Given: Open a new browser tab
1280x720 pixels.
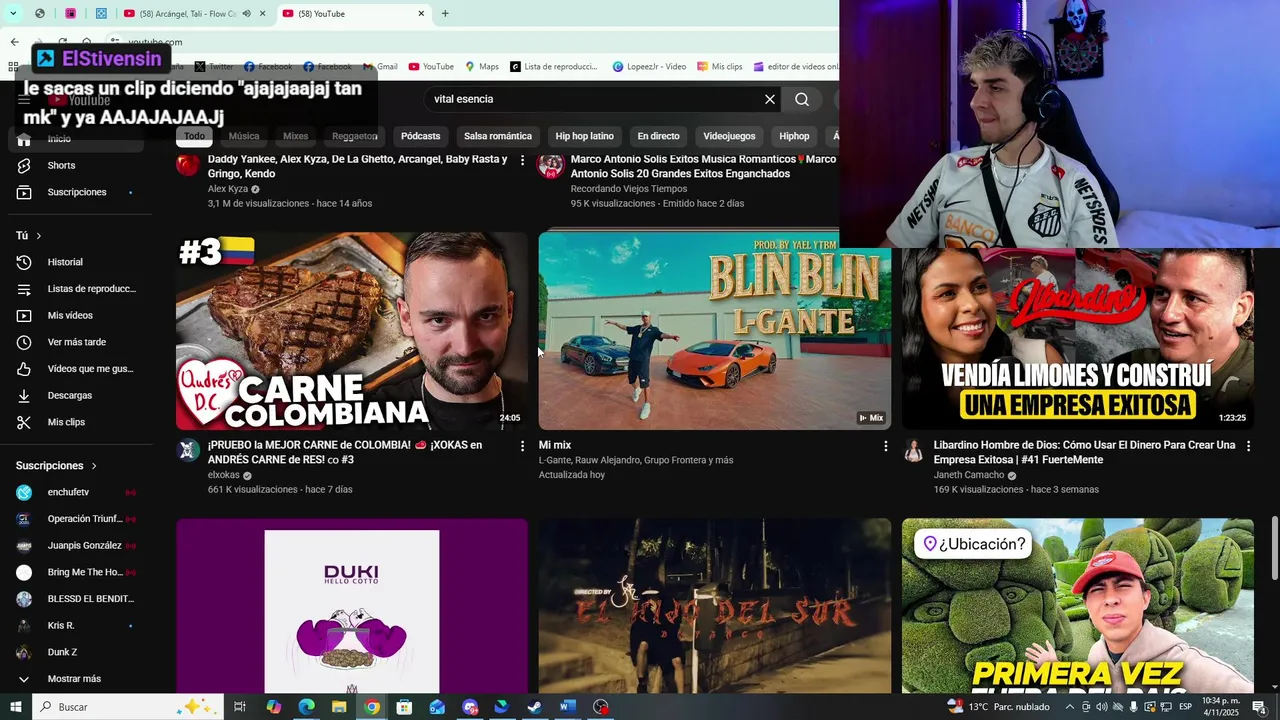Looking at the screenshot, I should [445, 14].
